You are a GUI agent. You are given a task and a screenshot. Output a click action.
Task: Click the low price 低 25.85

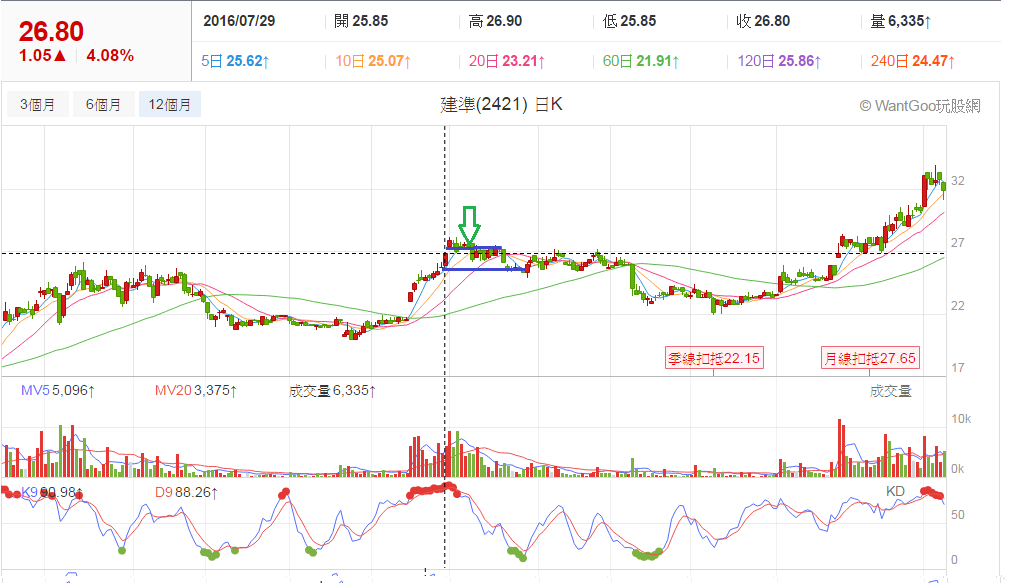629,21
